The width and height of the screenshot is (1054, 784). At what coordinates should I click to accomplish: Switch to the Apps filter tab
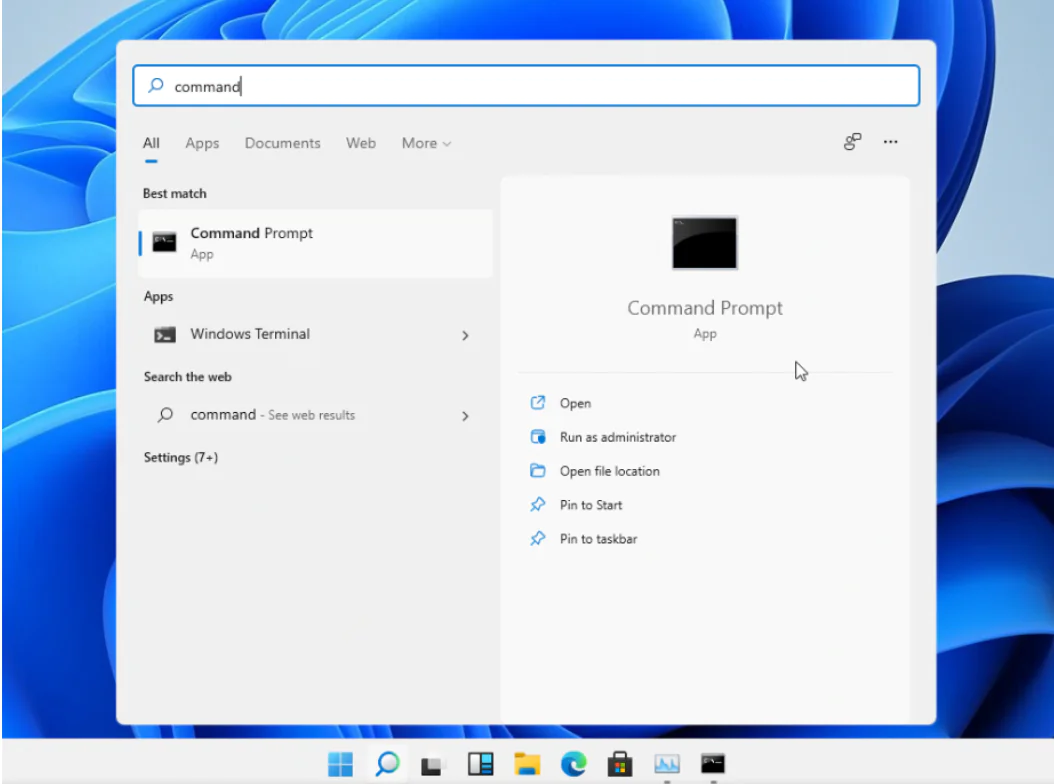202,143
